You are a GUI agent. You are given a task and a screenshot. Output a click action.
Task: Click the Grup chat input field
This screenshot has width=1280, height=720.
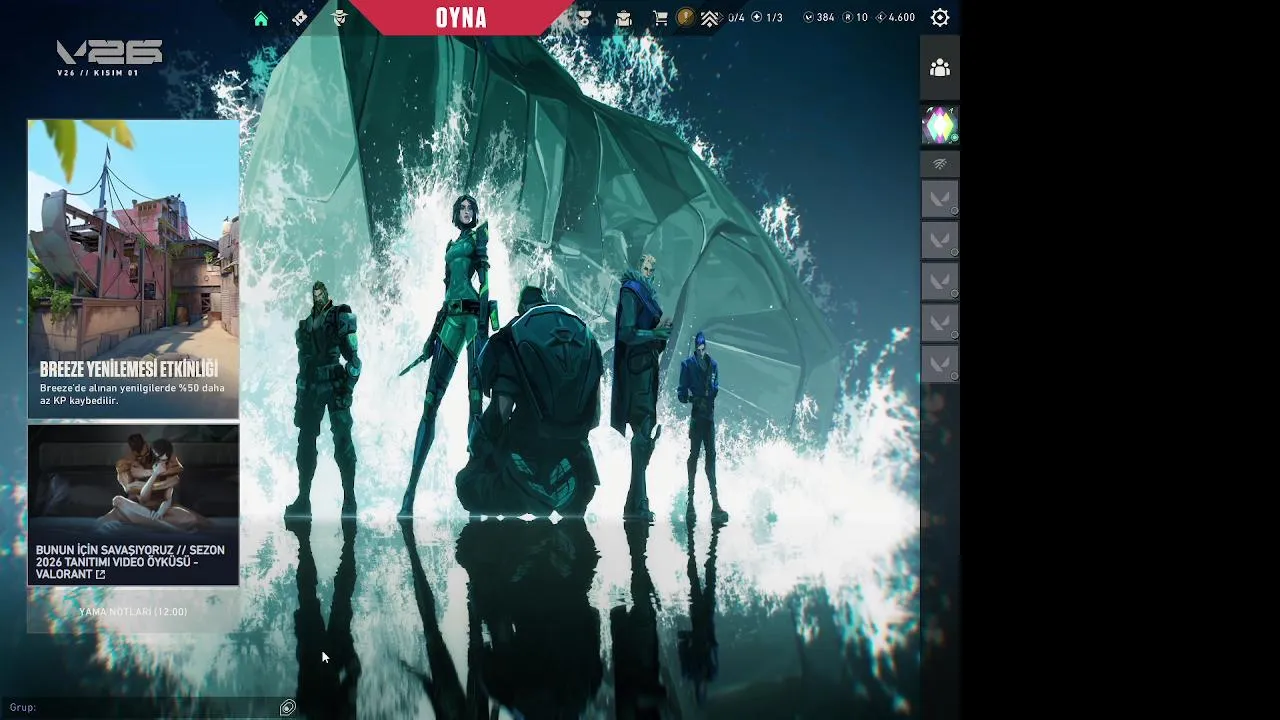(140, 707)
